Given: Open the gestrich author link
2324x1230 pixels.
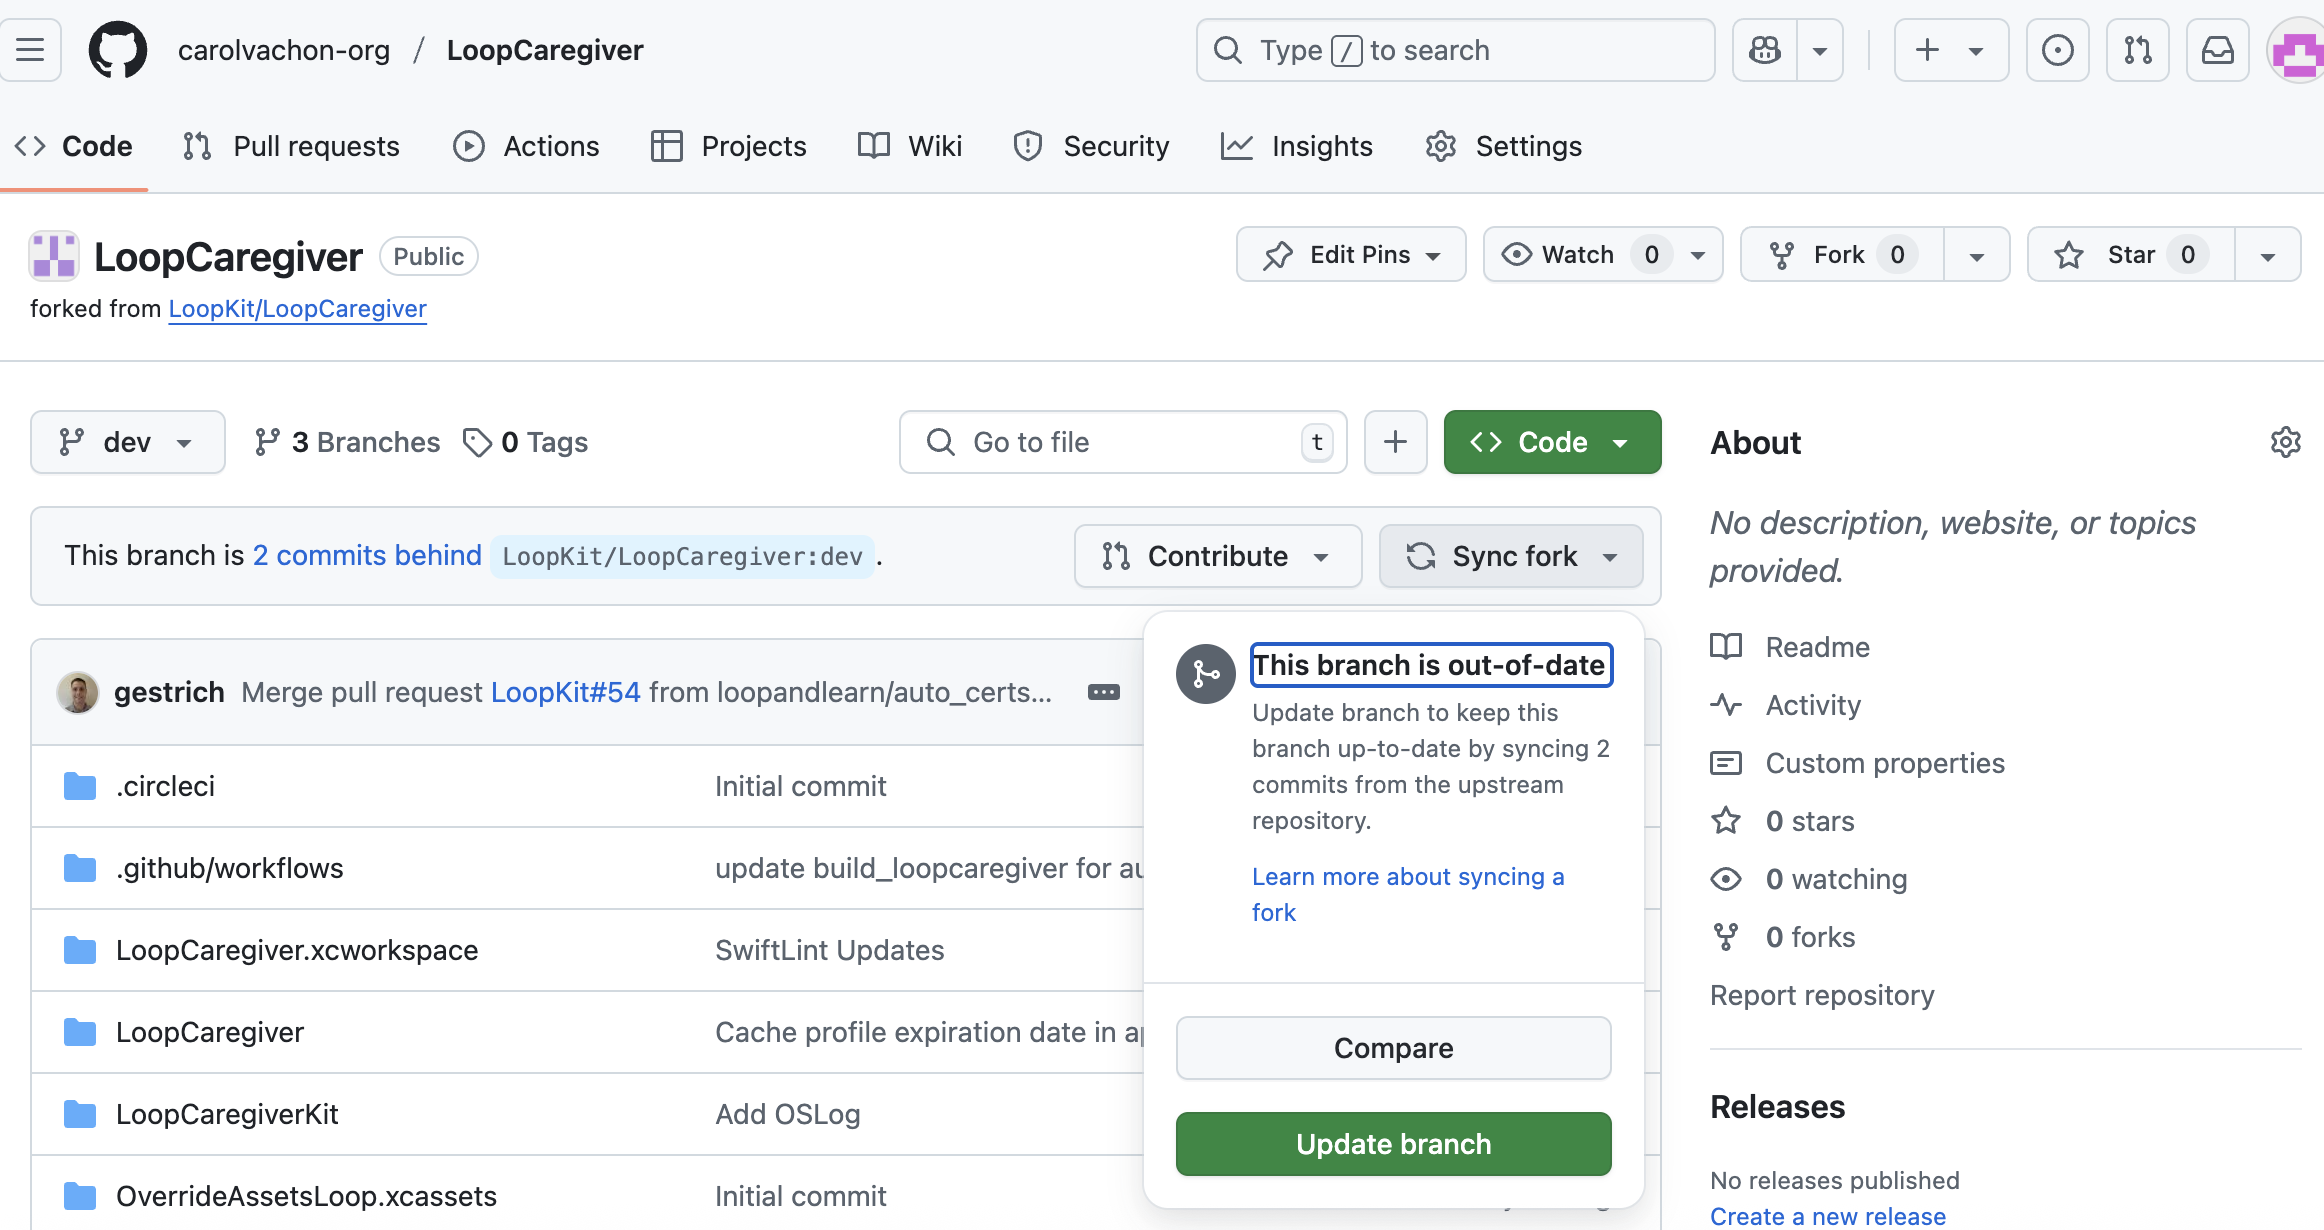Looking at the screenshot, I should coord(169,692).
